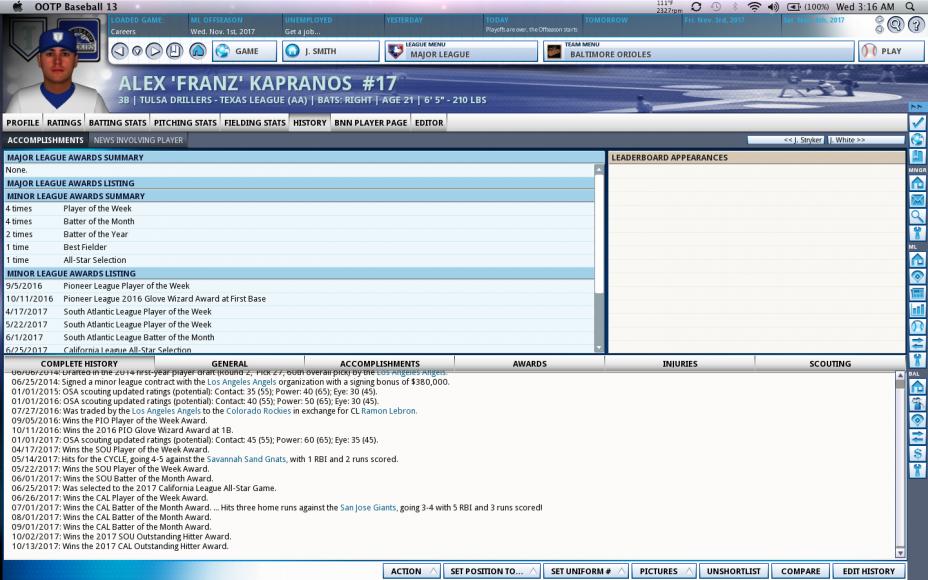This screenshot has width=928, height=580.
Task: Select the News Involving Player subtab
Action: pyautogui.click(x=138, y=140)
